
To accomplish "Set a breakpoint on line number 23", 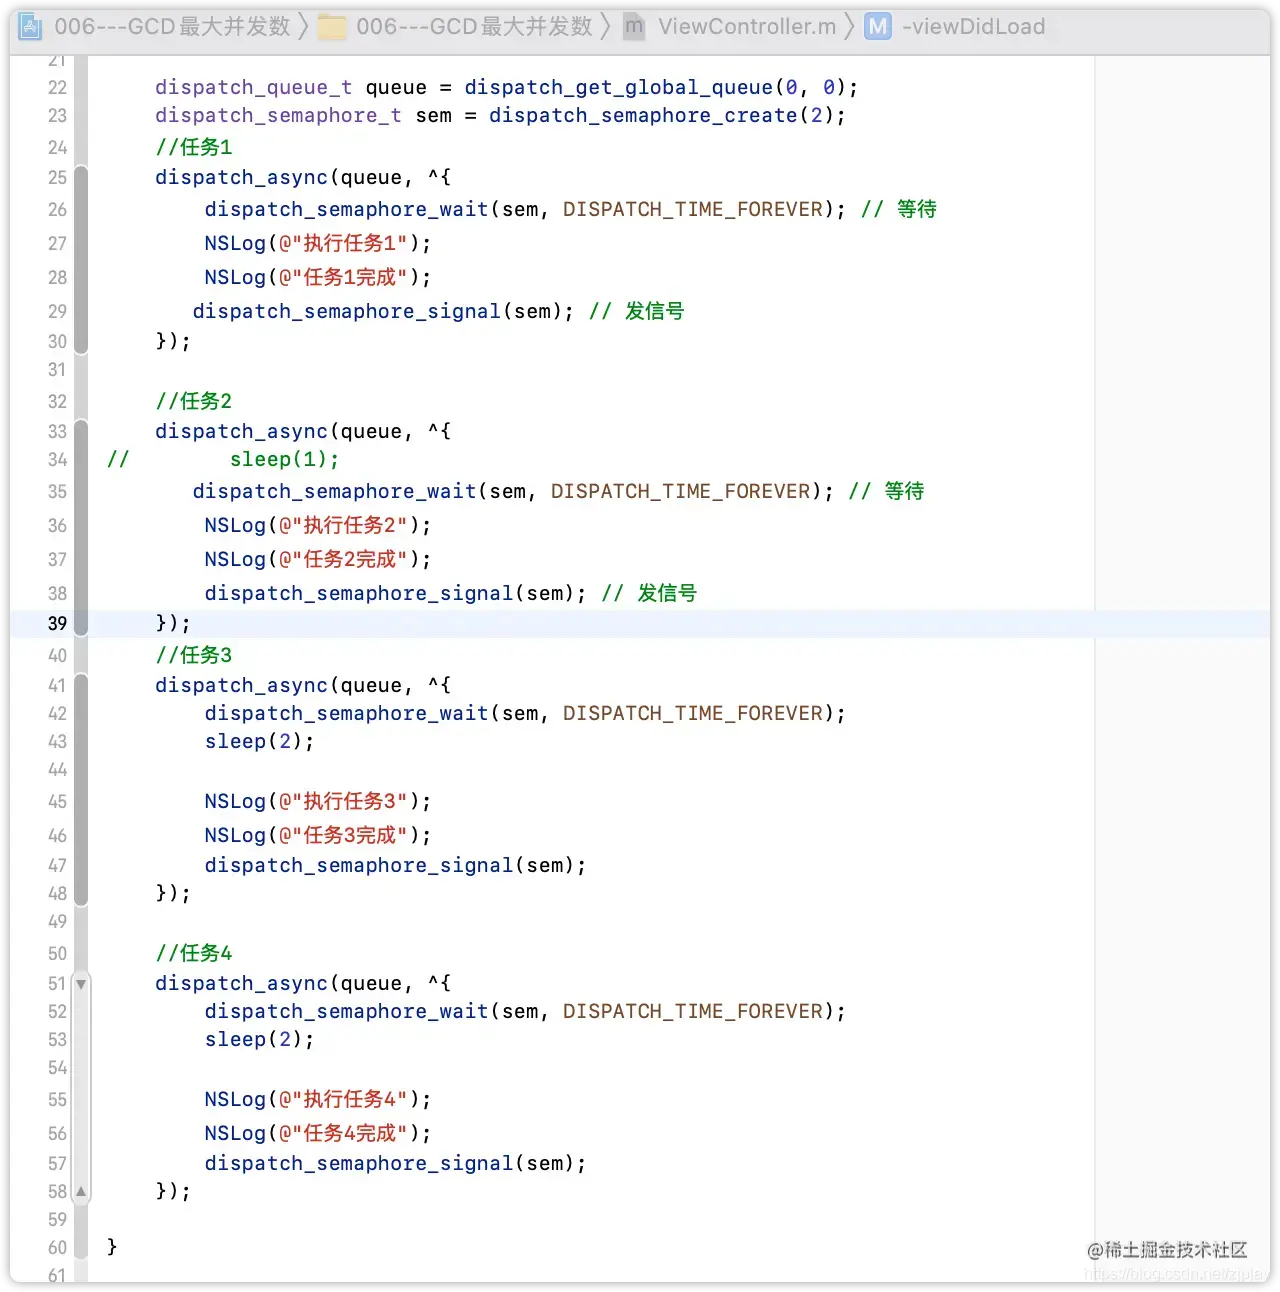I will click(x=57, y=116).
